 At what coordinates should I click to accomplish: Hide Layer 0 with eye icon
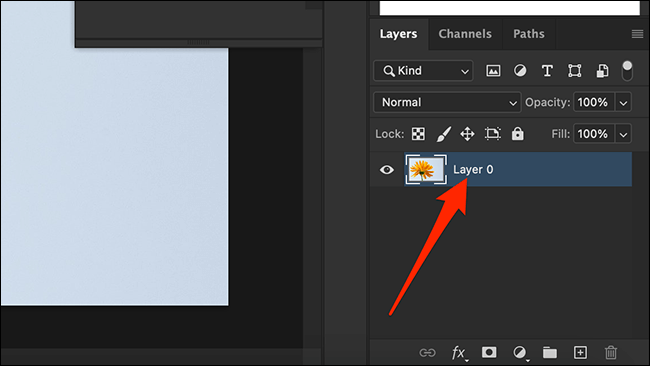pos(387,170)
